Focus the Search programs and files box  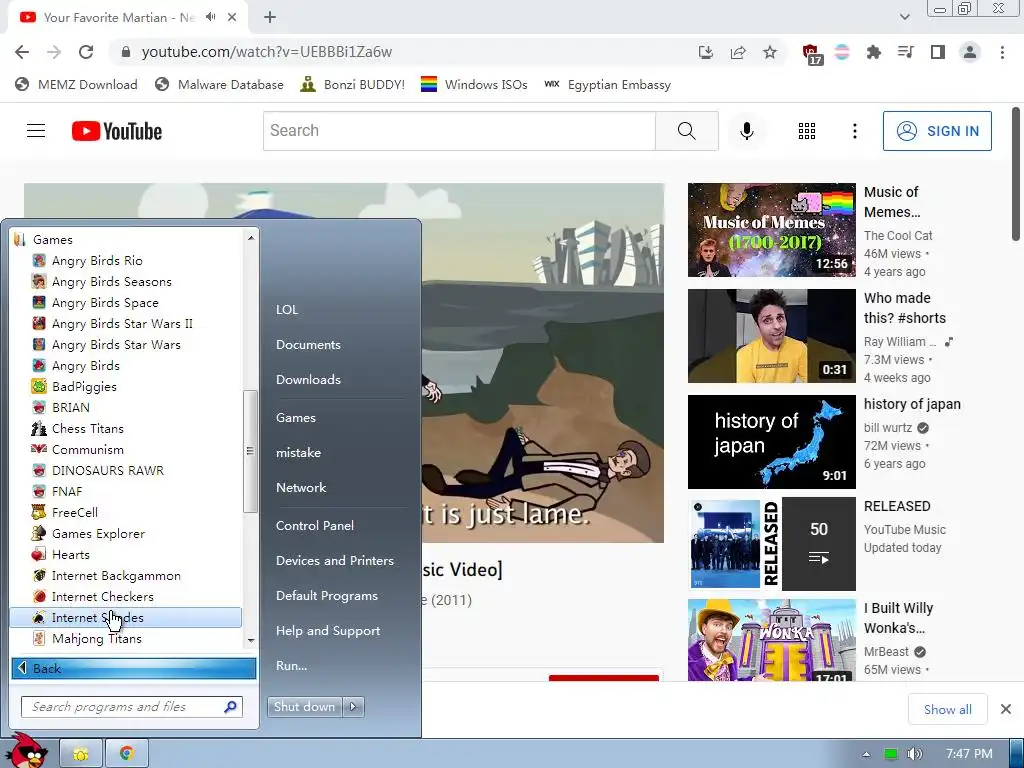pos(132,707)
